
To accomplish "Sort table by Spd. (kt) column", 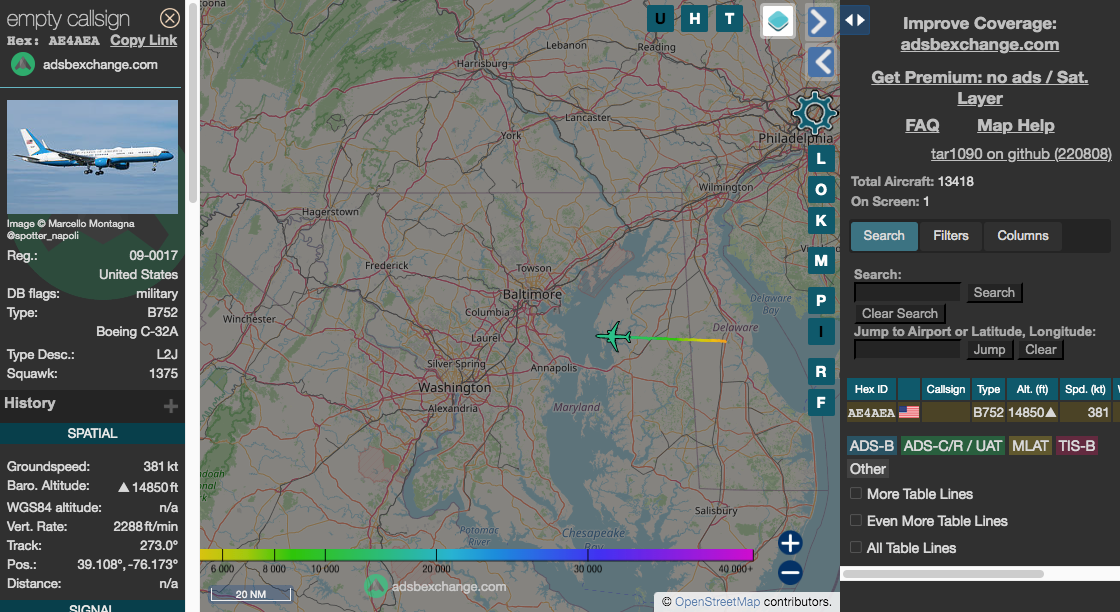I will (x=1086, y=389).
